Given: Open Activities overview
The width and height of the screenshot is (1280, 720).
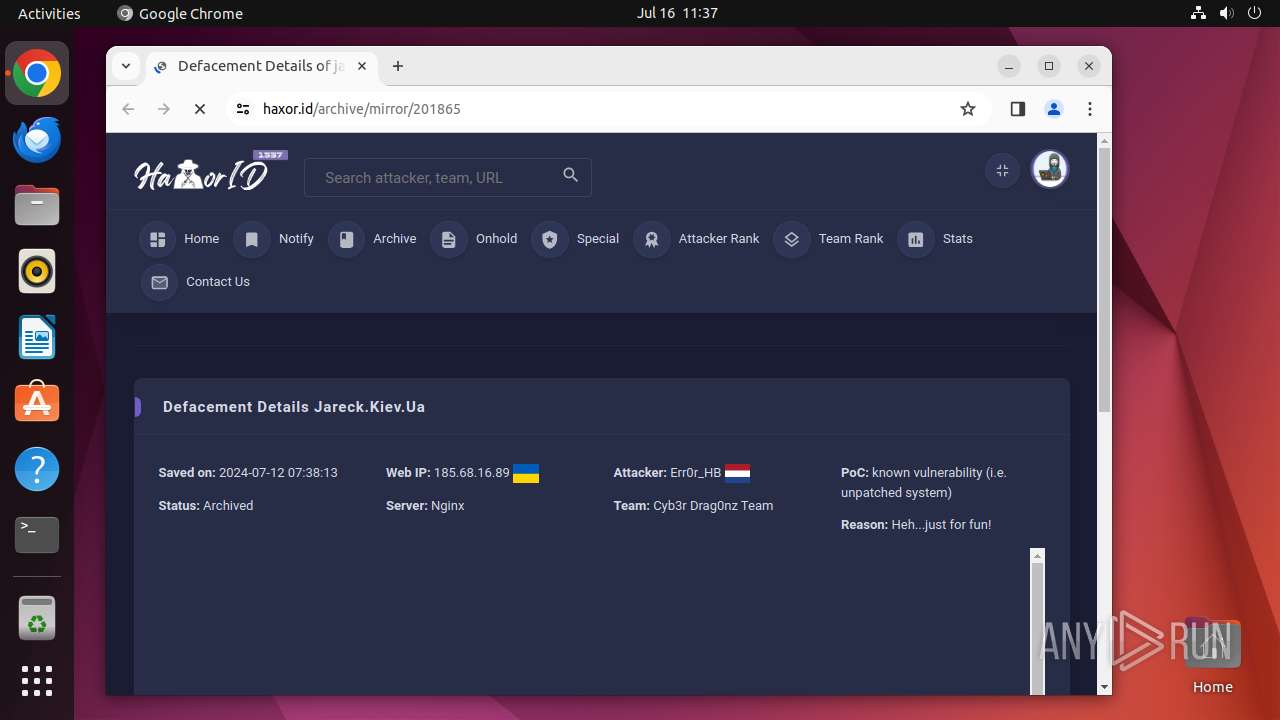Looking at the screenshot, I should point(49,13).
